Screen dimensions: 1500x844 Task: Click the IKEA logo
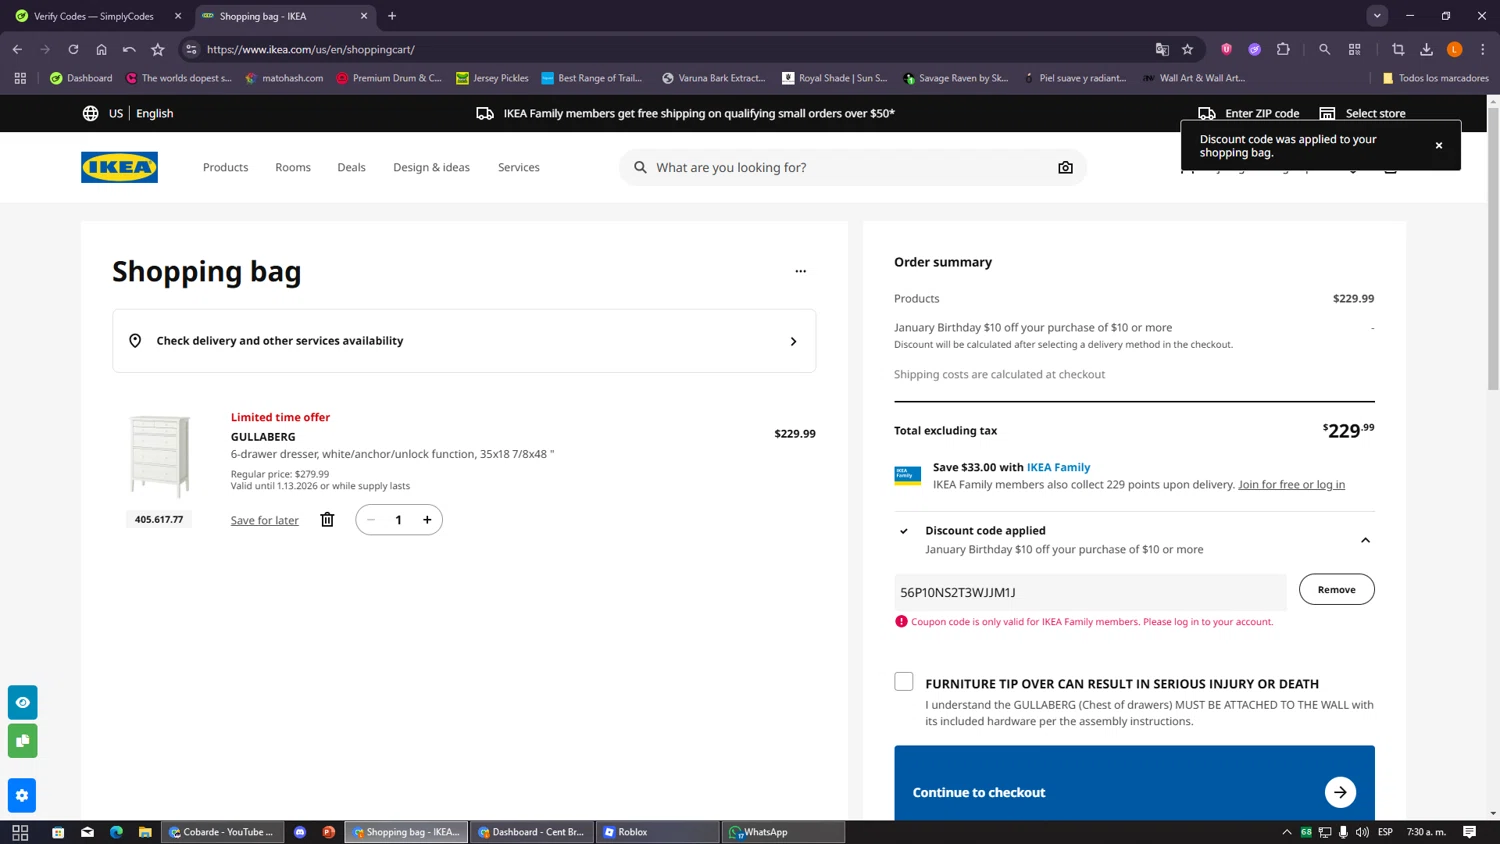pyautogui.click(x=119, y=167)
